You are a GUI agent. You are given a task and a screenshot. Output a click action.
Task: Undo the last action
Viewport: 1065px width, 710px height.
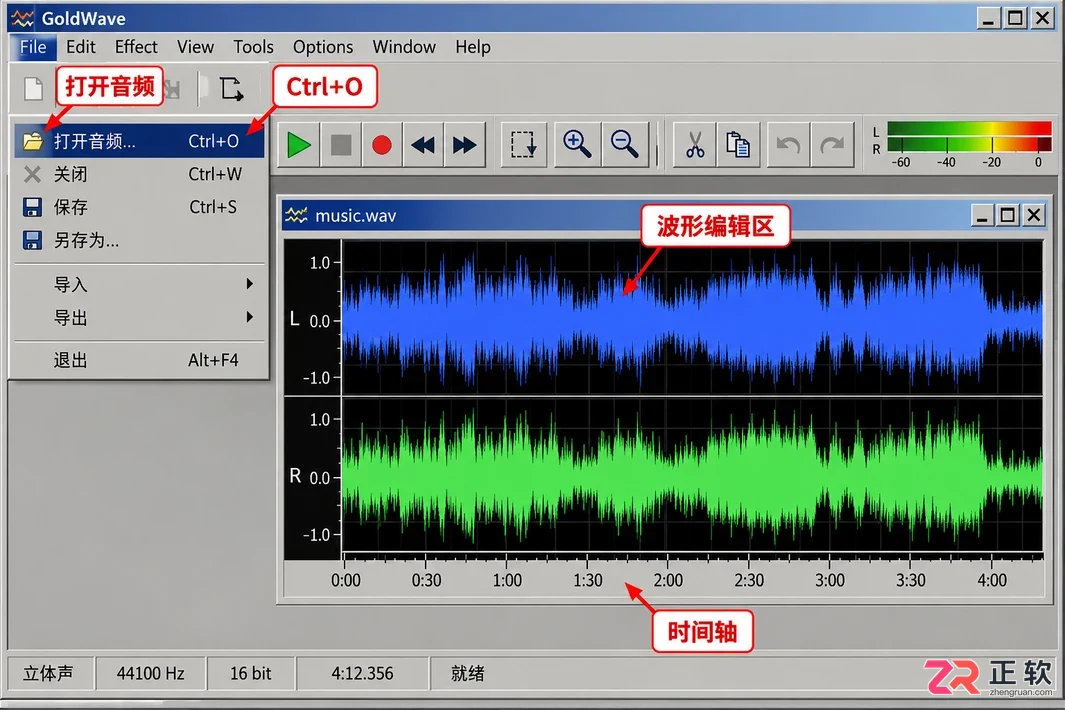(788, 144)
